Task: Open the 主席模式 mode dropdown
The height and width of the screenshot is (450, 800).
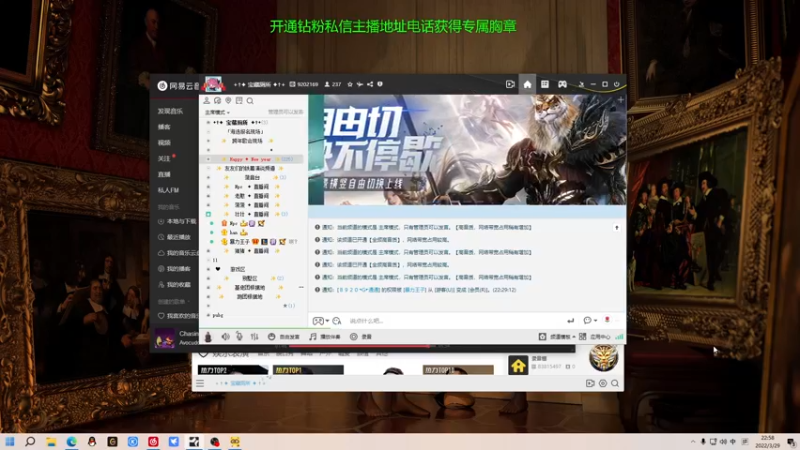Action: [x=217, y=112]
